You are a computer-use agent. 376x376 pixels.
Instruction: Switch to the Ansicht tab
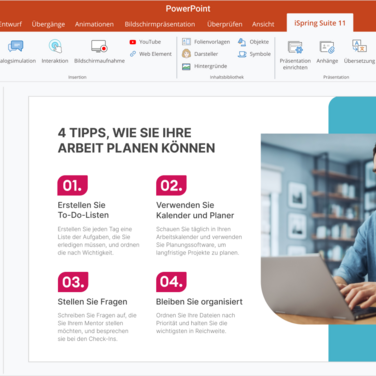pyautogui.click(x=263, y=24)
